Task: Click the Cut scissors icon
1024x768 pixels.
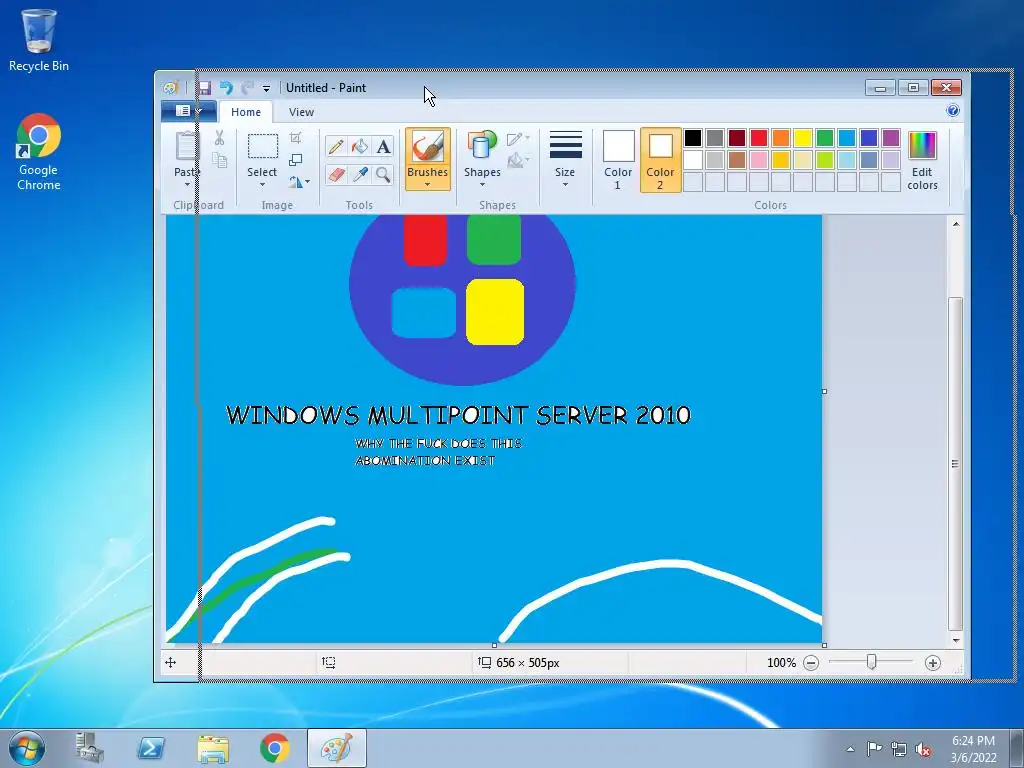Action: 219,138
